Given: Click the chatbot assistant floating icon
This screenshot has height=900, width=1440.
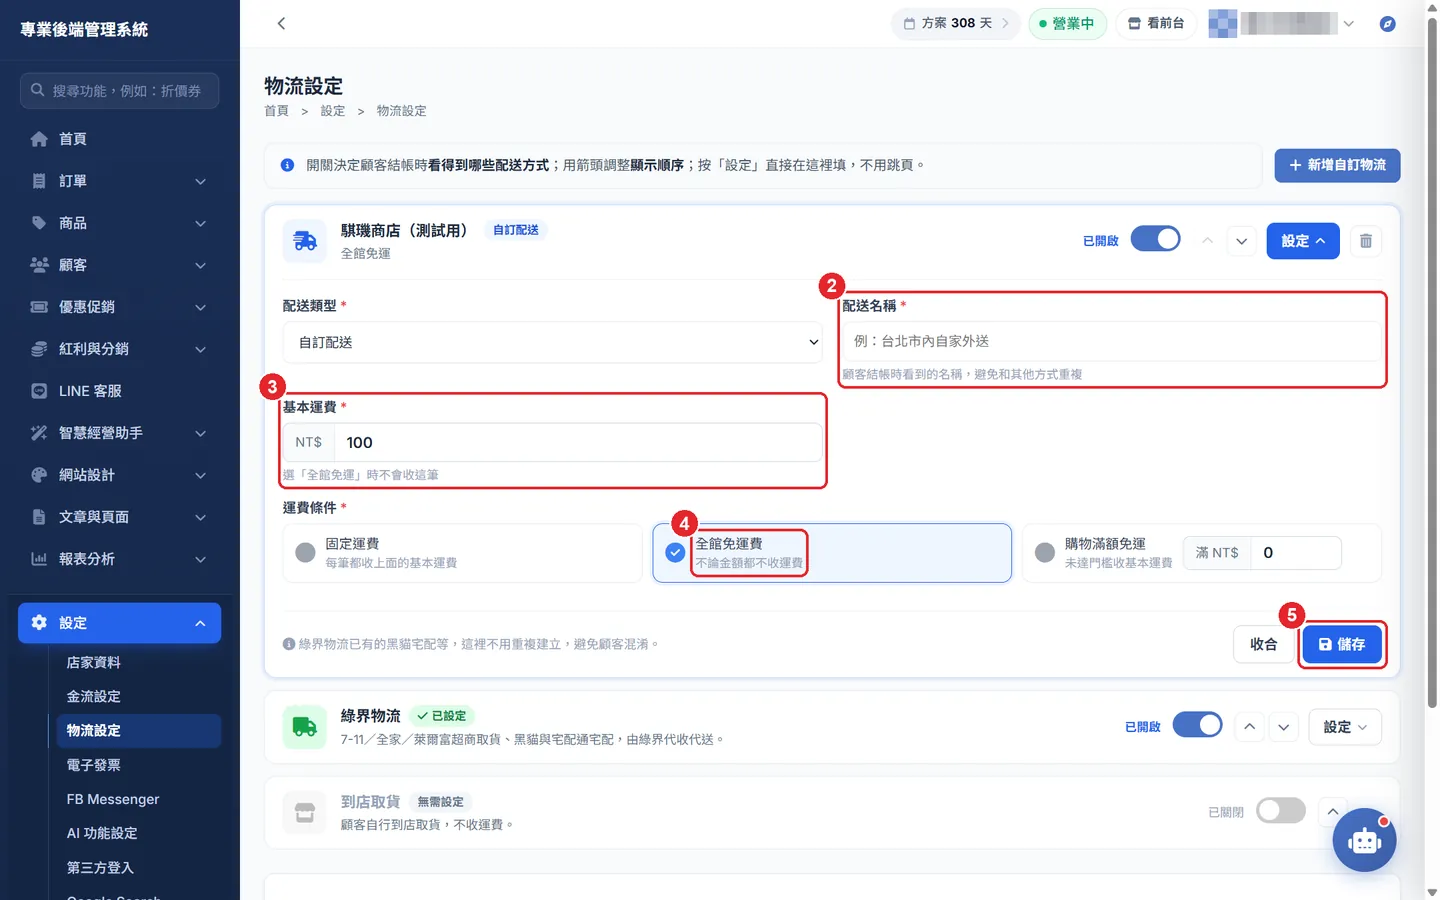Looking at the screenshot, I should coord(1364,840).
